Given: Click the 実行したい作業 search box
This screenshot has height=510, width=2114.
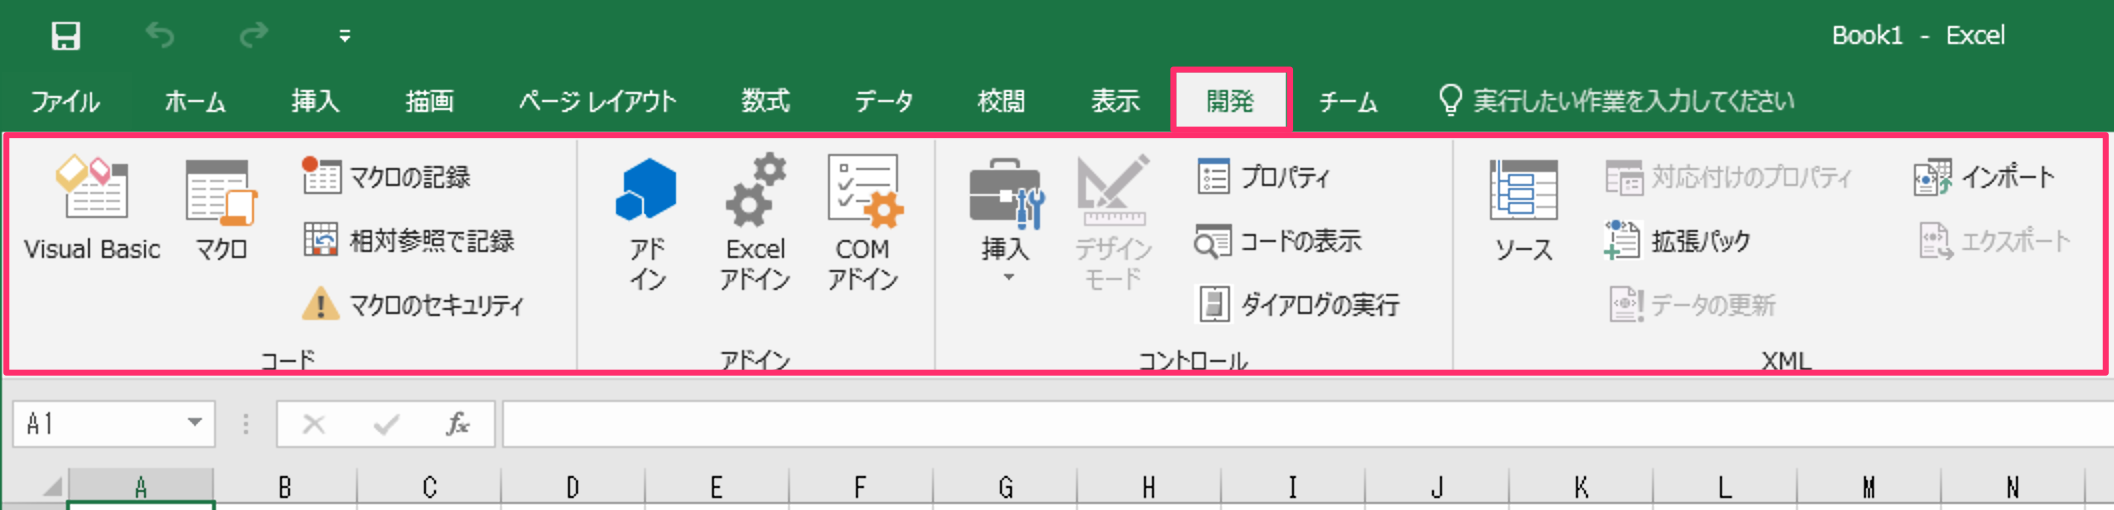Looking at the screenshot, I should pos(1632,101).
